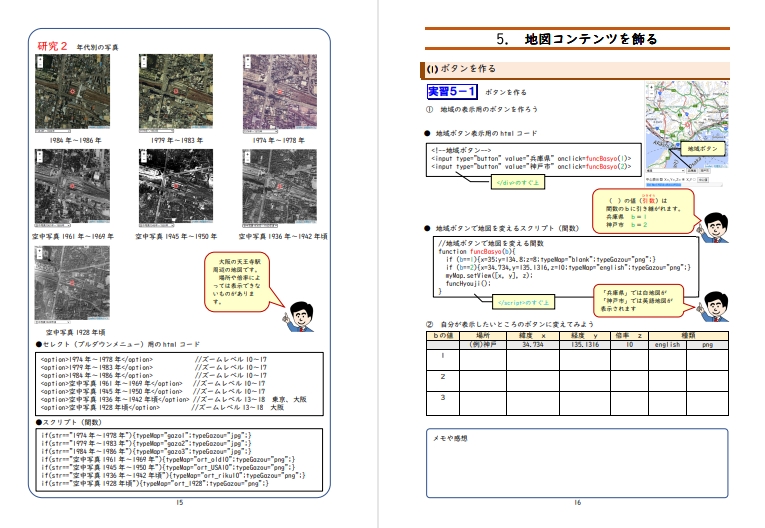
Task: Click the code line myMap.setView([x, y], z);
Action: click(x=489, y=276)
